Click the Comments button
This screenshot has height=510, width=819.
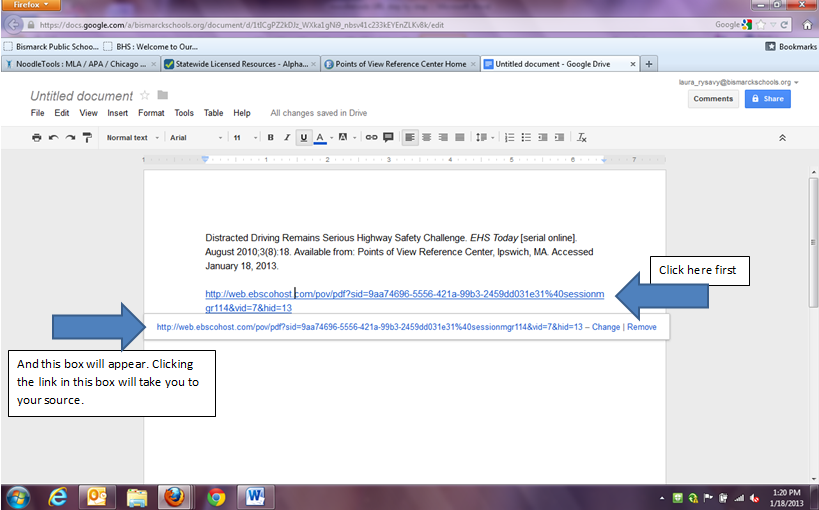click(713, 99)
